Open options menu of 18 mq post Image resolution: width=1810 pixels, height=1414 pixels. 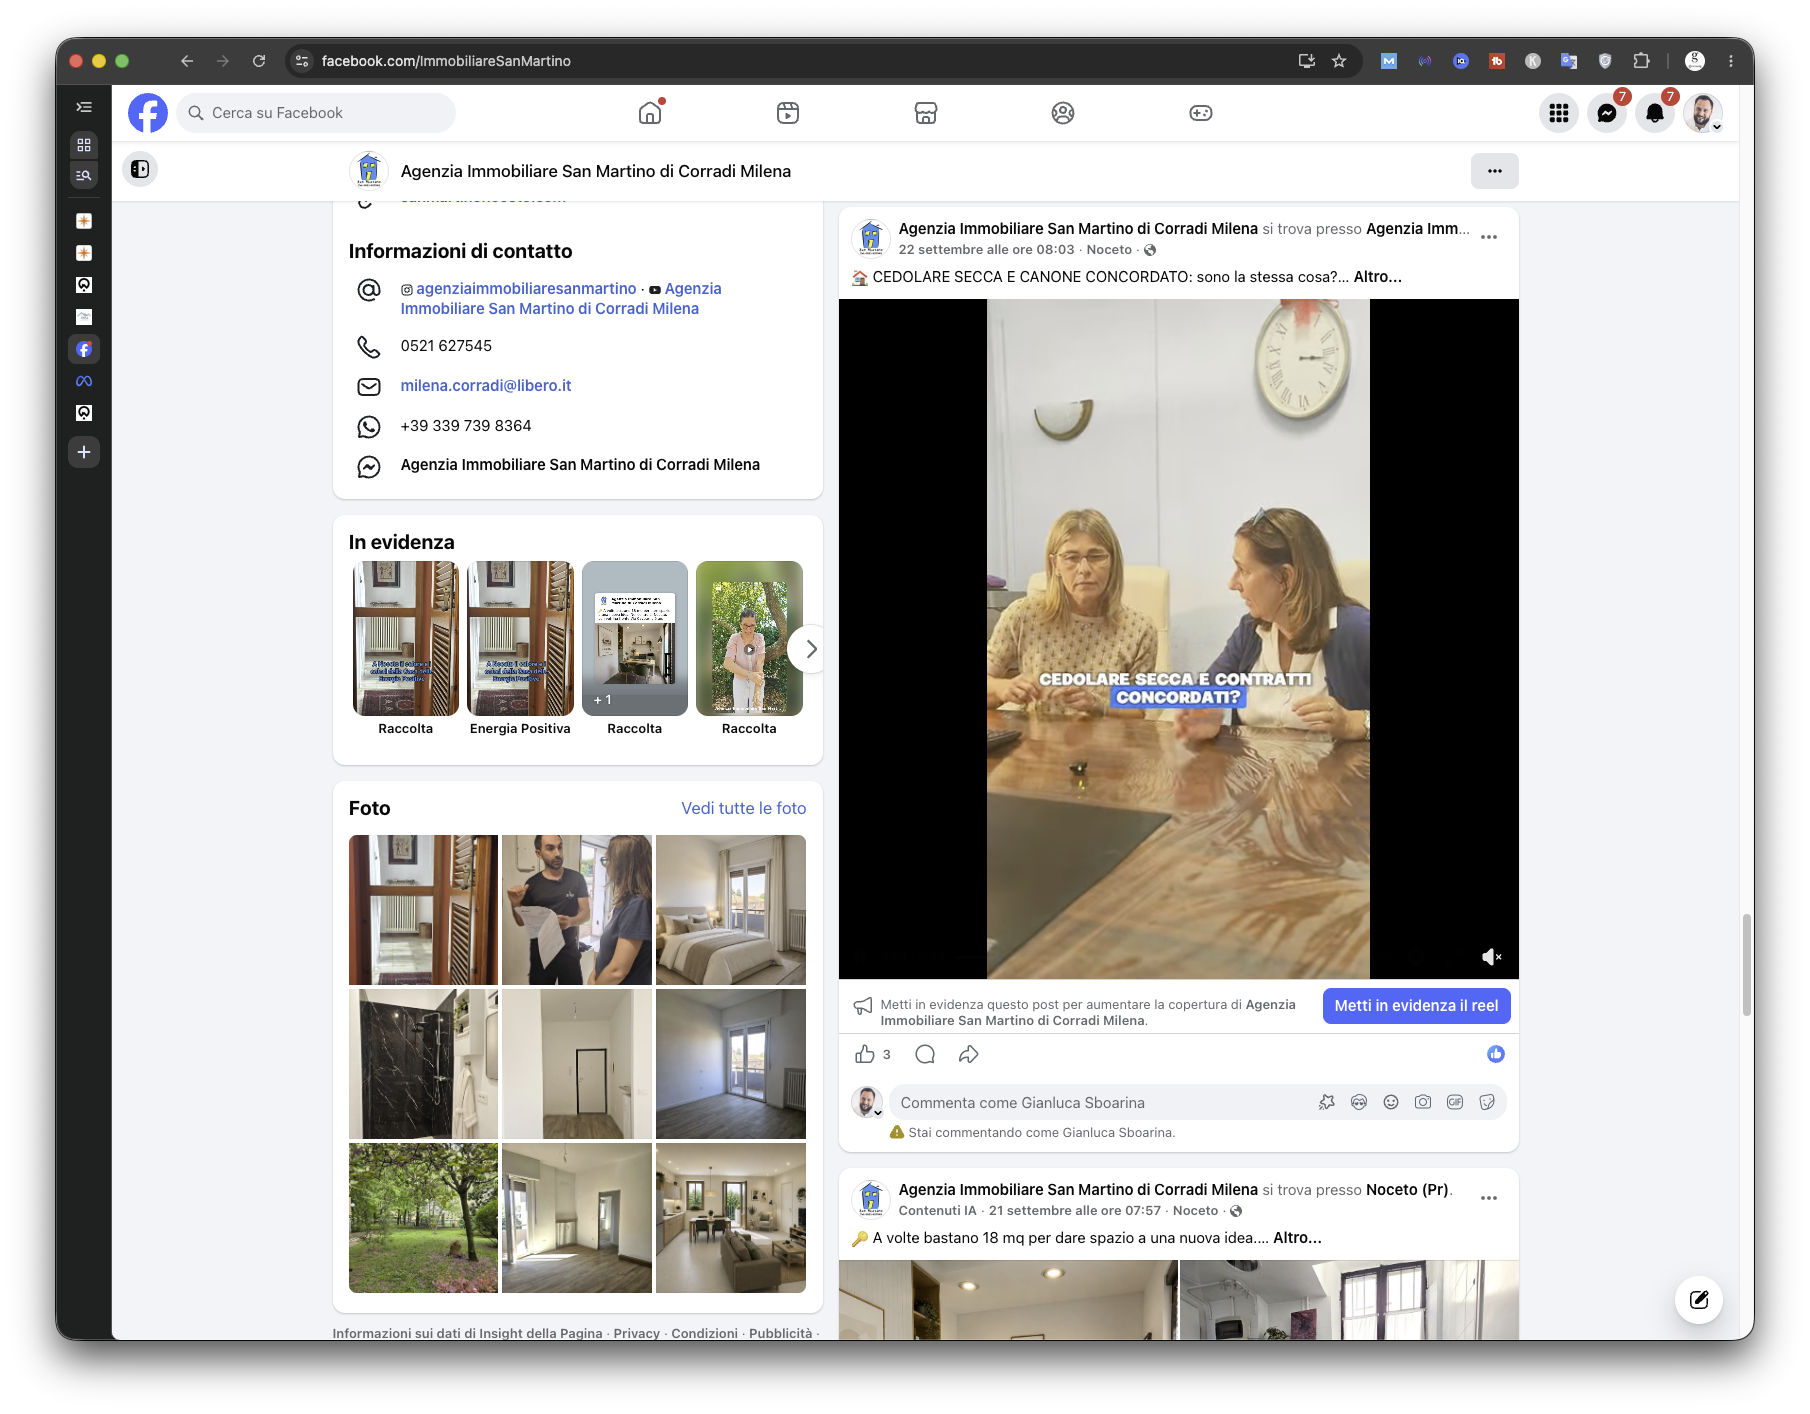[1489, 1198]
